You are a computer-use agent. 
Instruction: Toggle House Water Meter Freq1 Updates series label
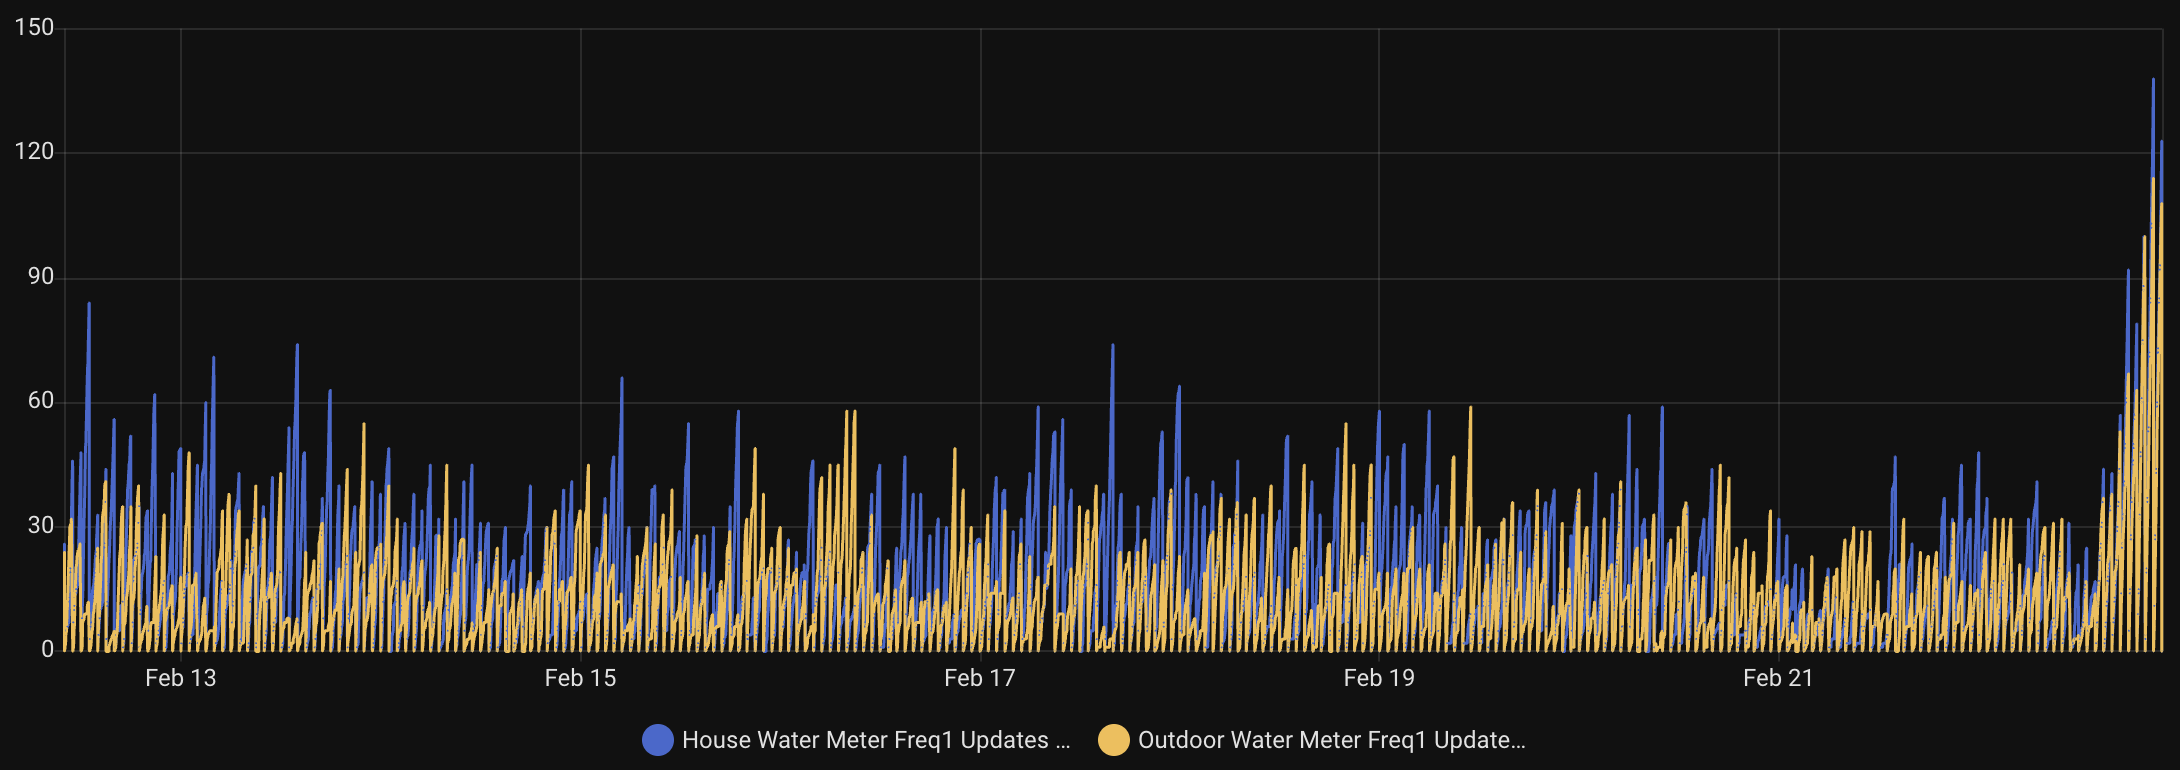(x=875, y=740)
